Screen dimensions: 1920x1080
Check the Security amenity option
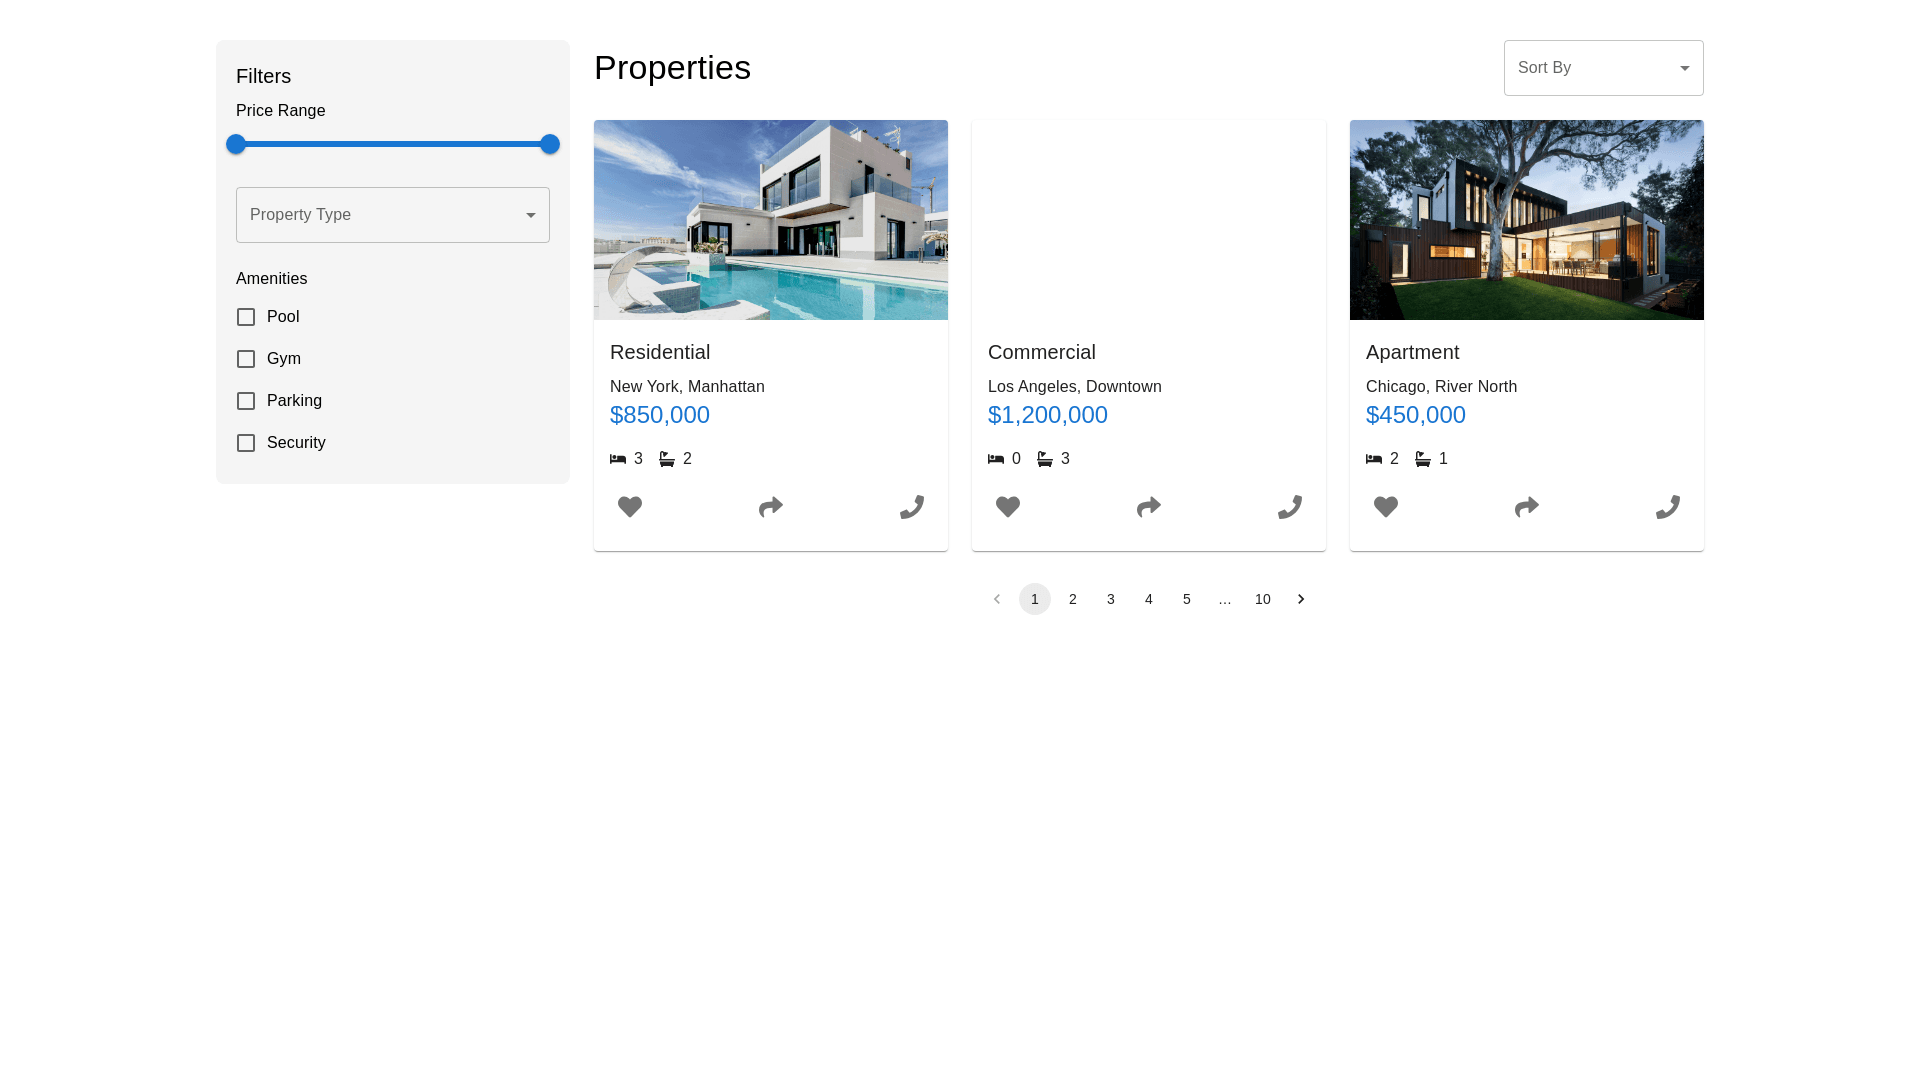coord(246,443)
